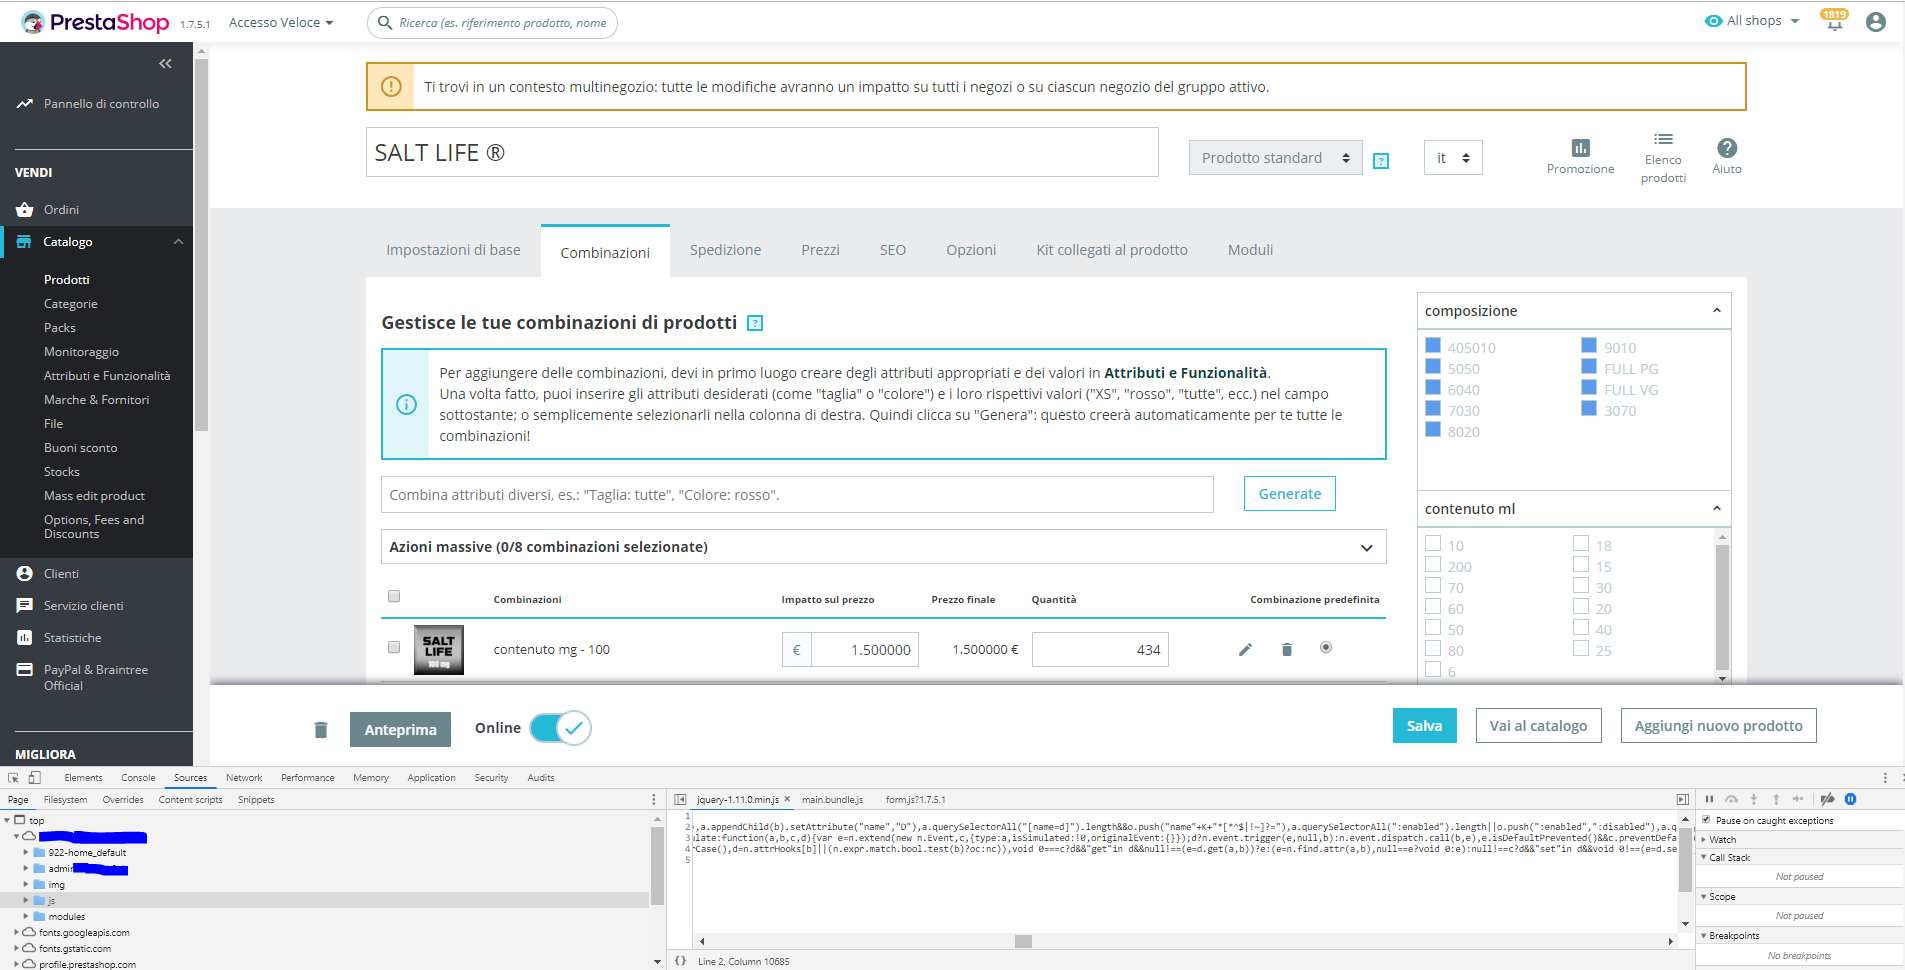The image size is (1905, 970).
Task: Click the combine attributes input field
Action: tap(797, 495)
